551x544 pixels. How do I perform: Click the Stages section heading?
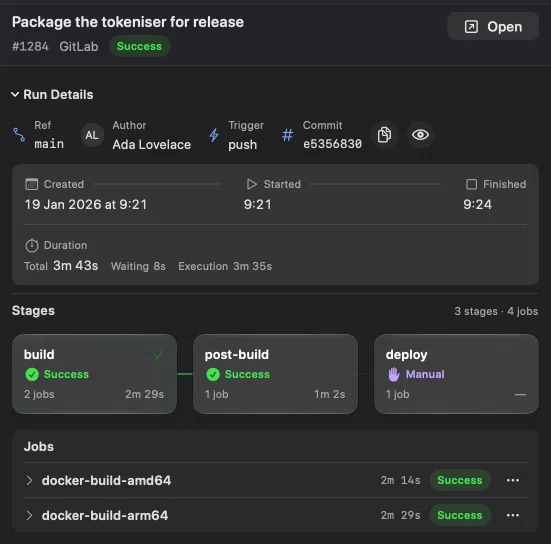33,311
